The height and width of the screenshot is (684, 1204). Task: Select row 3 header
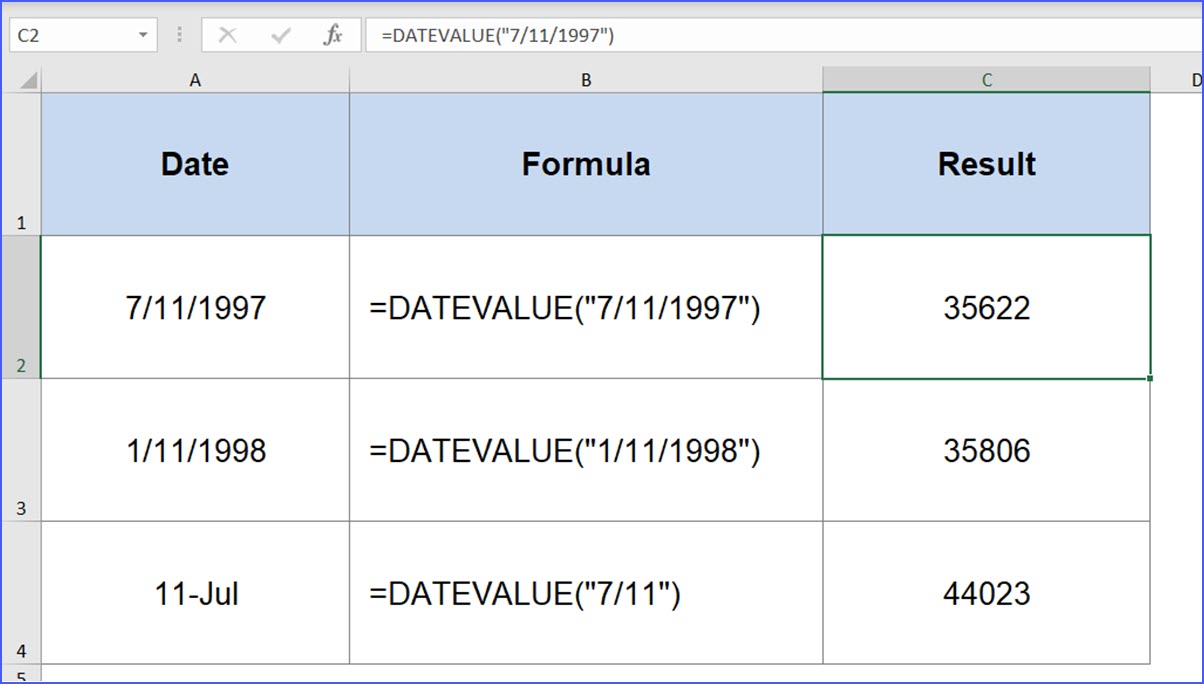tap(21, 450)
